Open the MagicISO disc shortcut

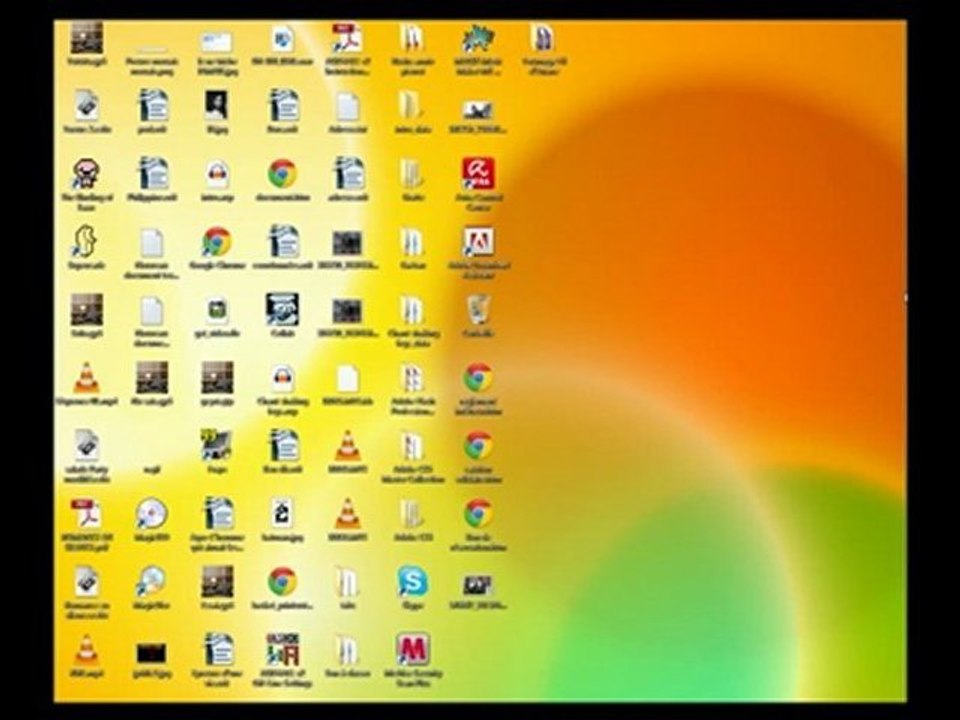tap(151, 514)
